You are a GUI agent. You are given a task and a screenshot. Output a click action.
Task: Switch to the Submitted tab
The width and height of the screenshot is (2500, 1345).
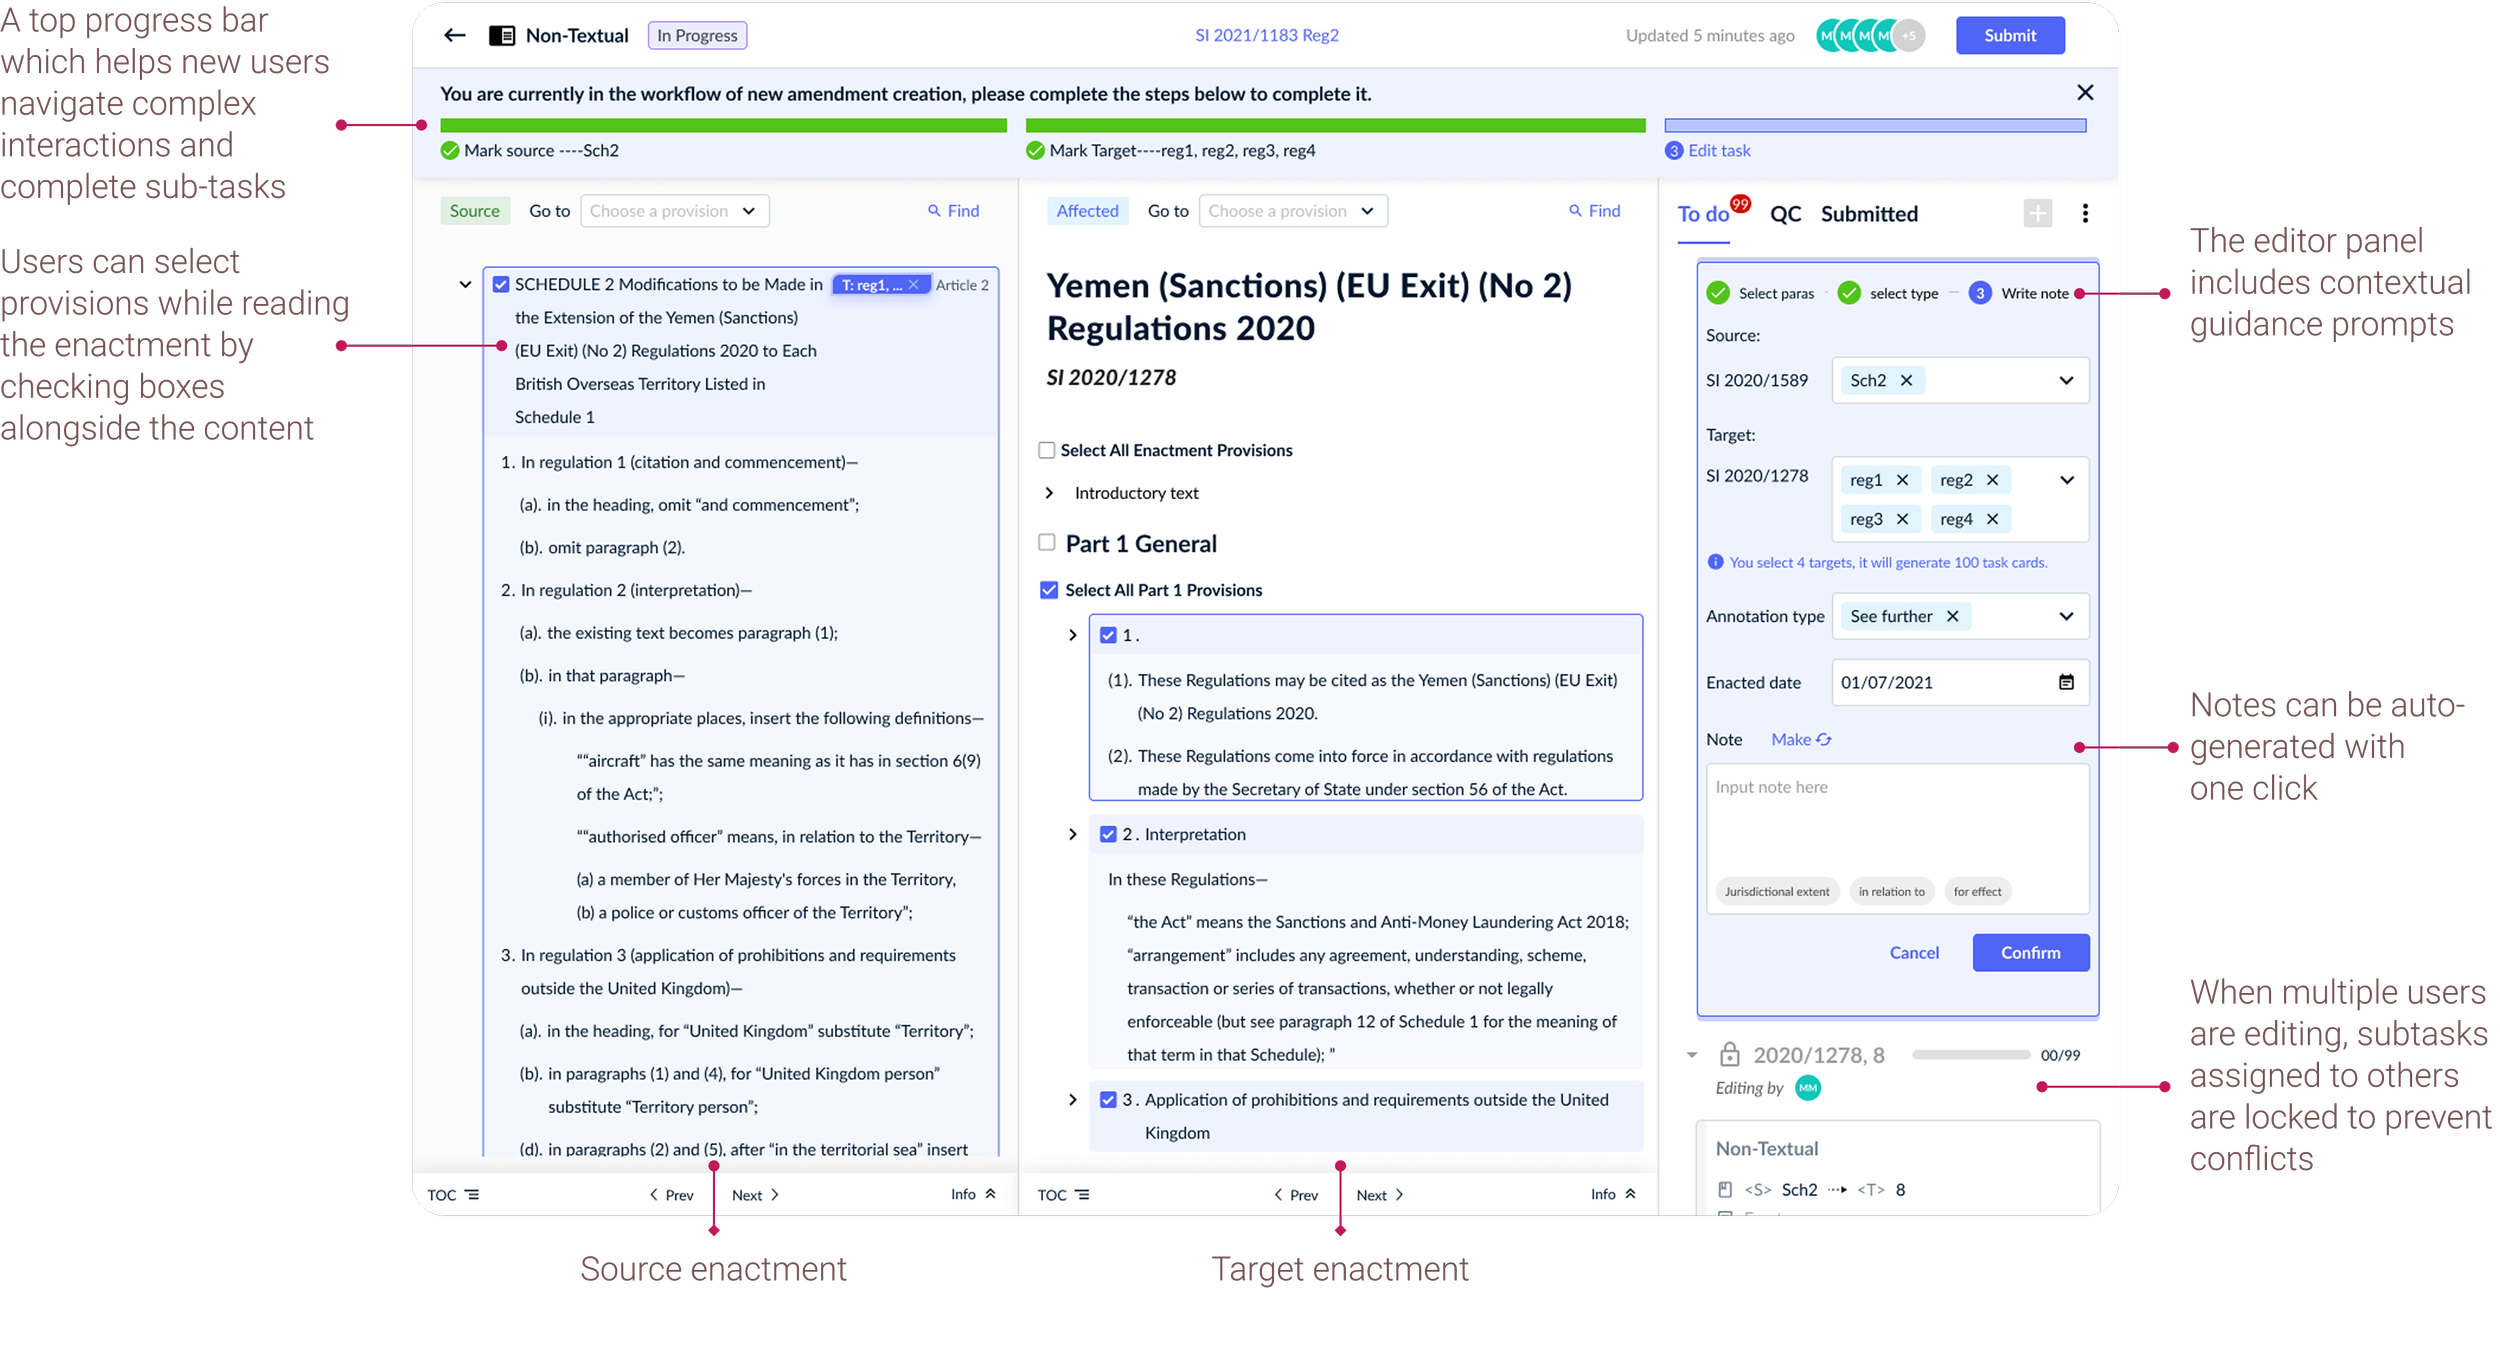tap(1868, 214)
